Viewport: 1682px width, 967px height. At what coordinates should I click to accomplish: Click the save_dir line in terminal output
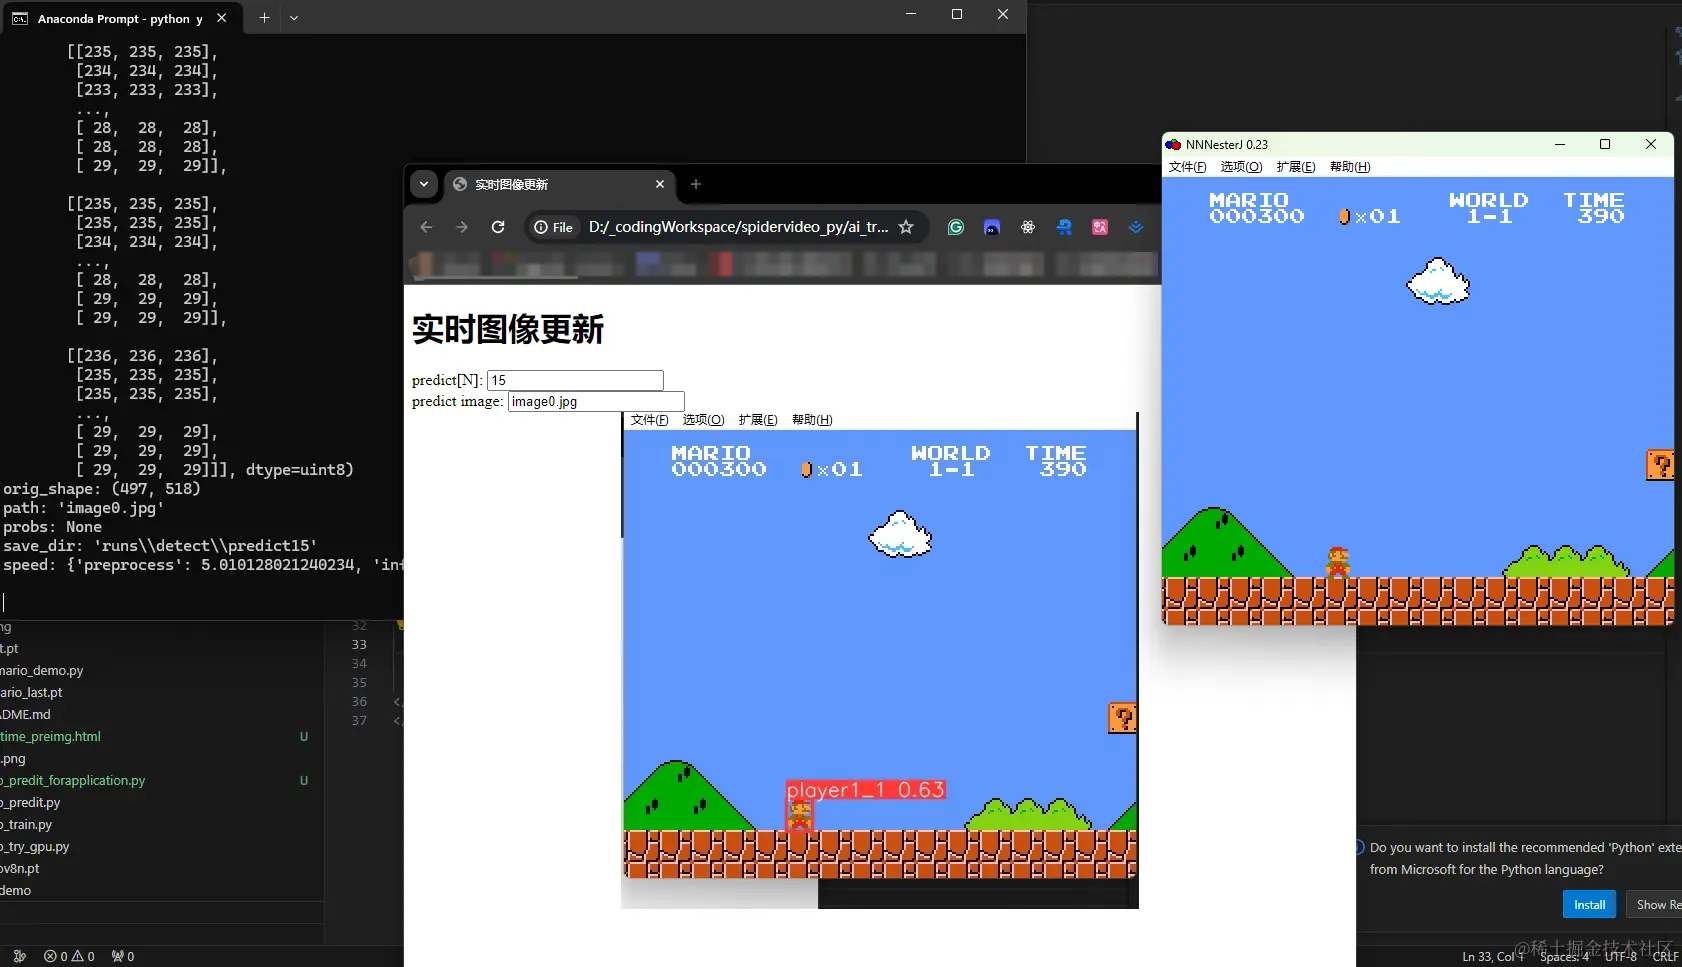click(160, 545)
